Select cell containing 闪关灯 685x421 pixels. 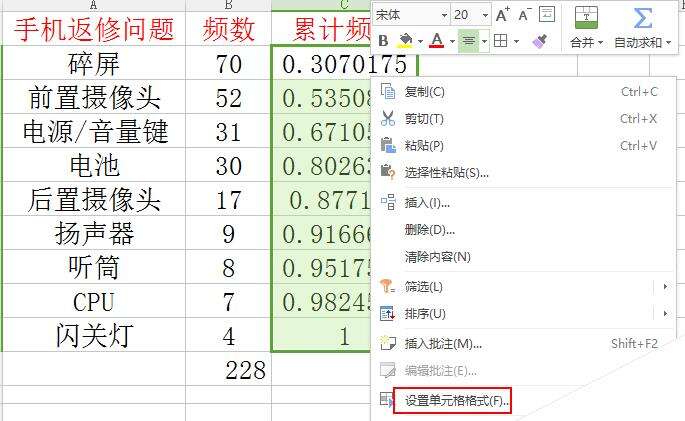(94, 335)
